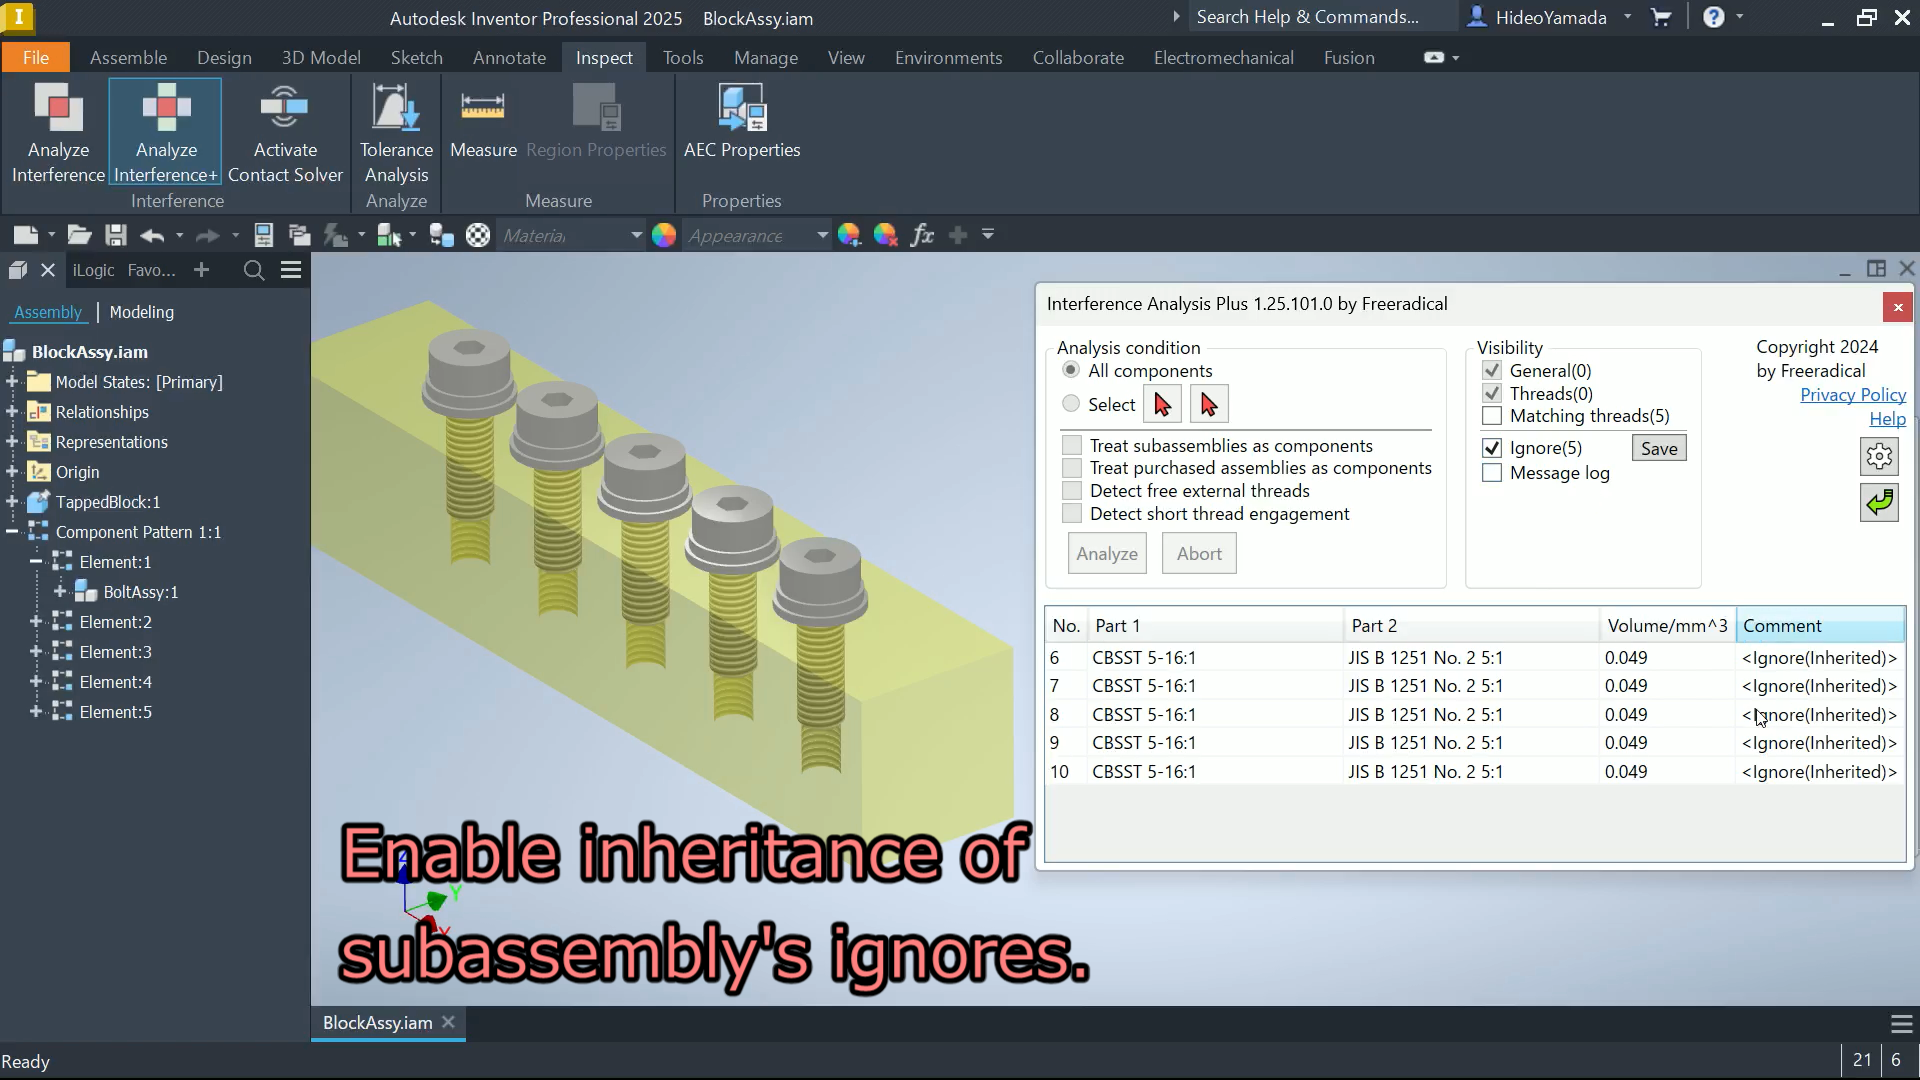1920x1080 pixels.
Task: Enable Matching threads(5) visibility checkbox
Action: coord(1492,416)
